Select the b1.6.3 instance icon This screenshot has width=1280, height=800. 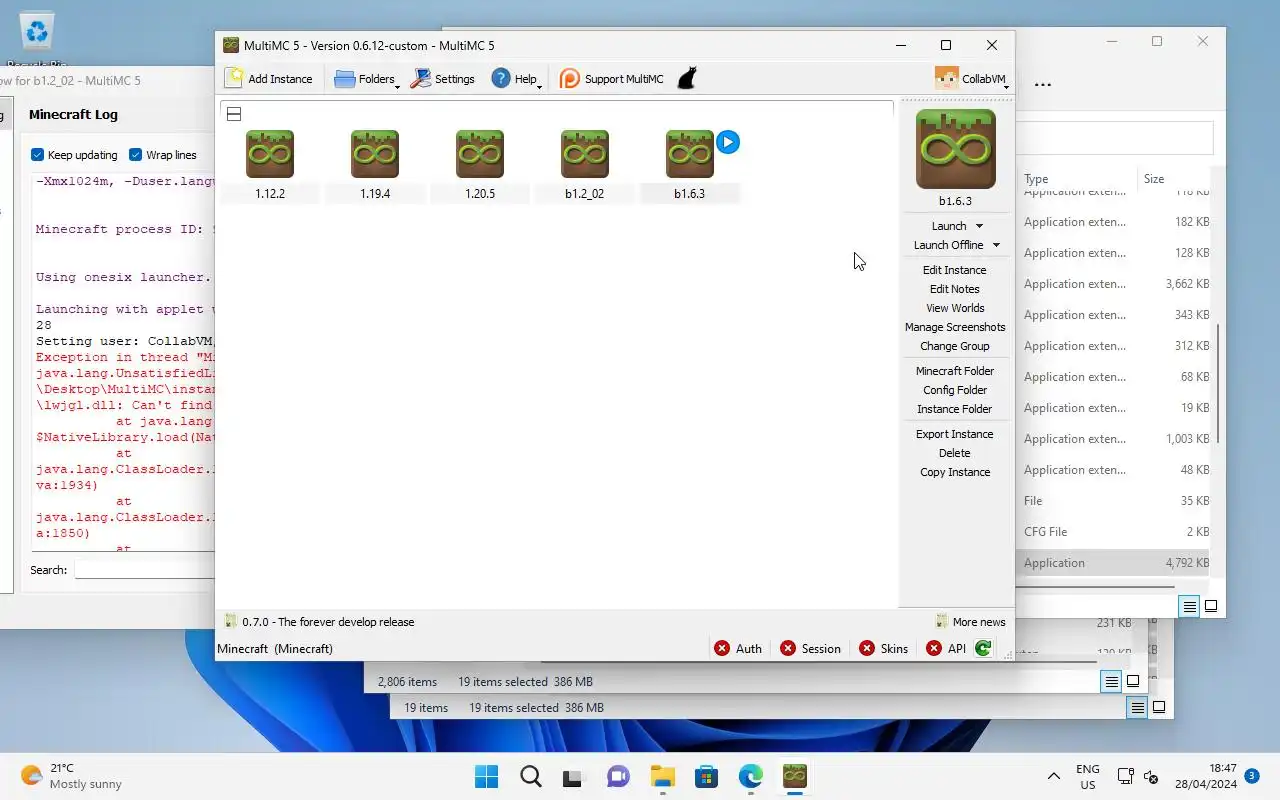690,154
